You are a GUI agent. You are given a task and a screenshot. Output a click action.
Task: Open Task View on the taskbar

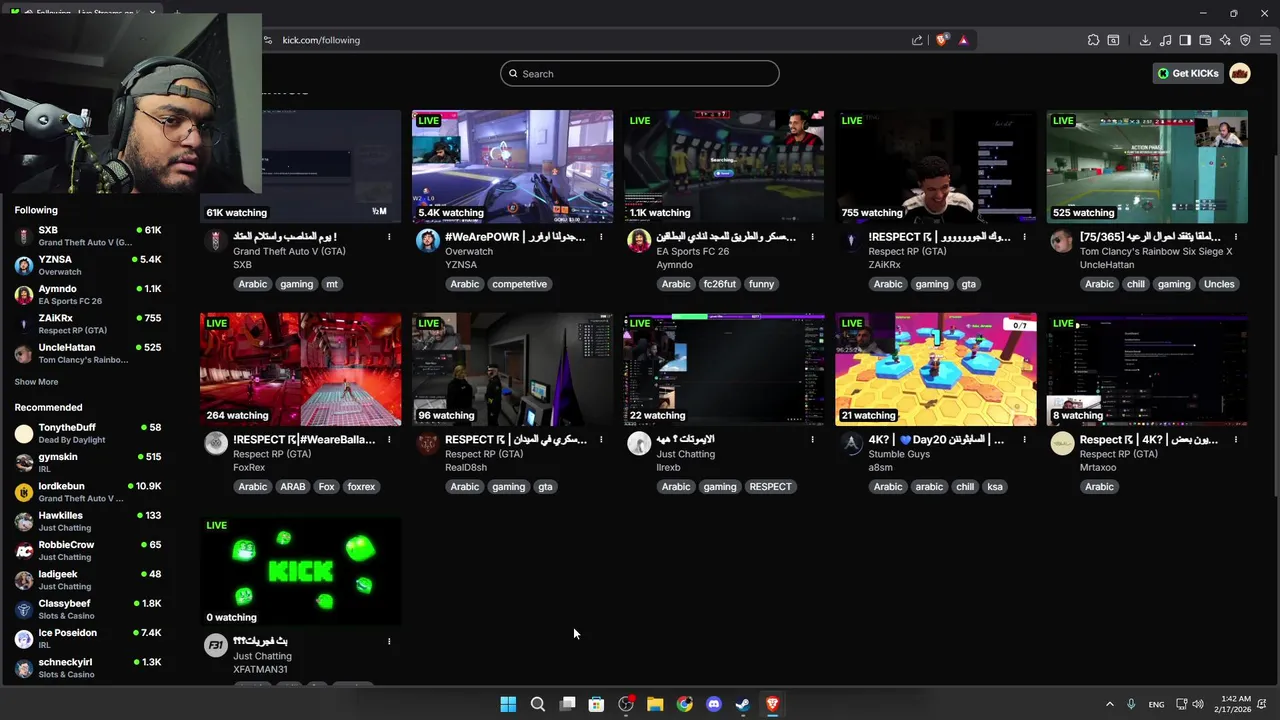click(567, 704)
